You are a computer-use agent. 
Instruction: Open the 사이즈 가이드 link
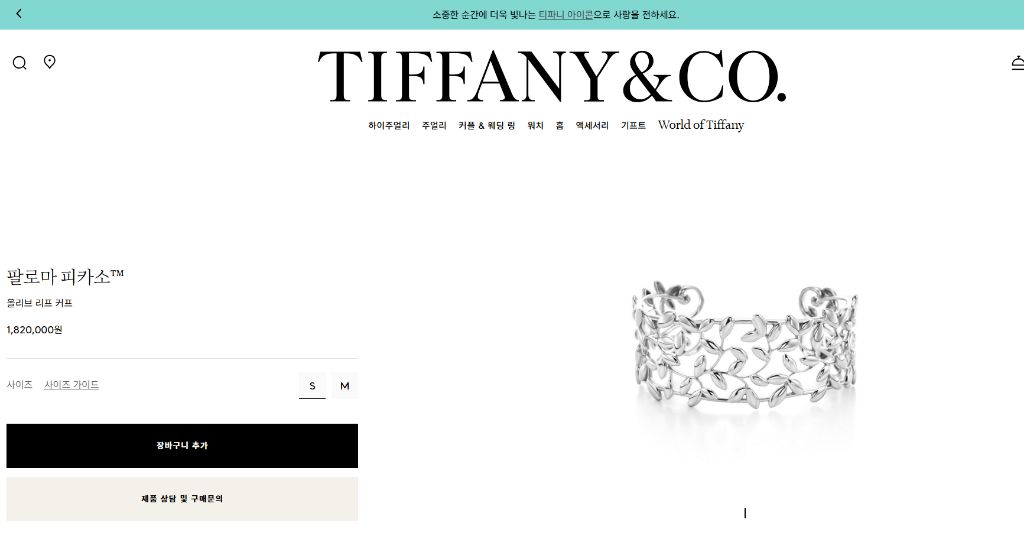click(72, 385)
